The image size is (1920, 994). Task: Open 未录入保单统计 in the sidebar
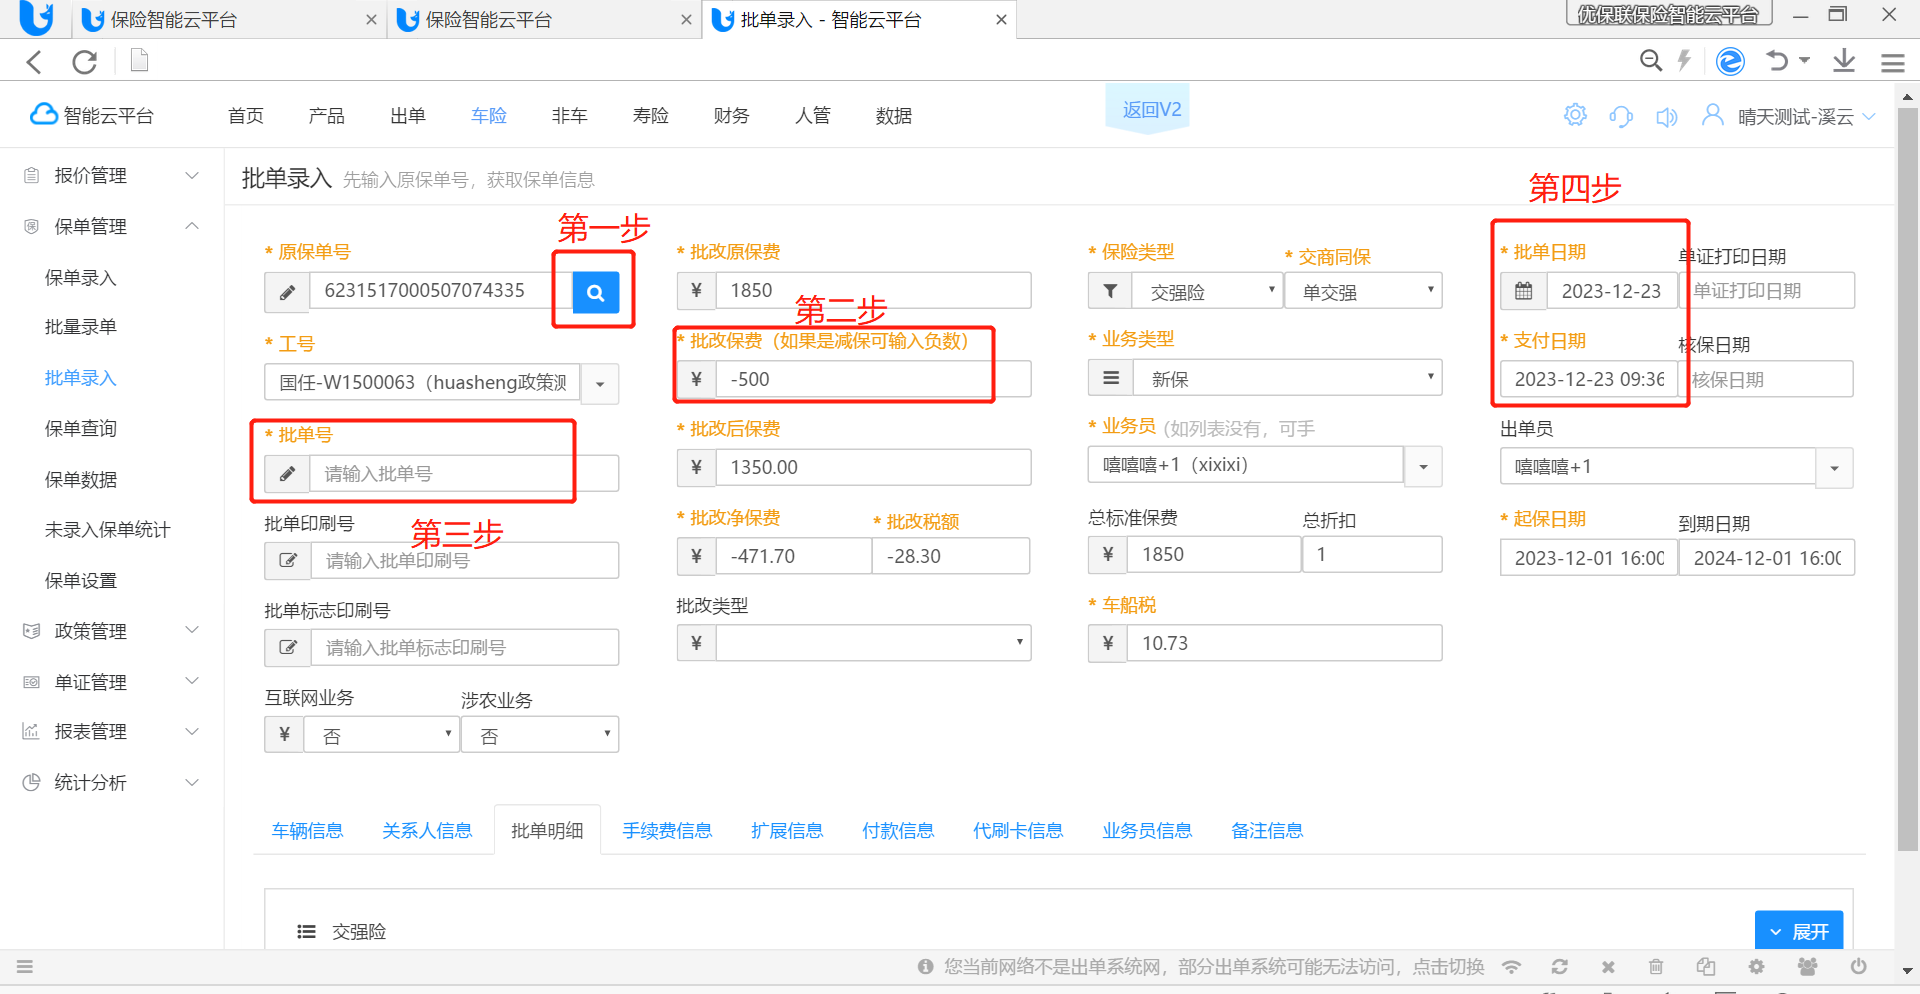click(x=108, y=530)
